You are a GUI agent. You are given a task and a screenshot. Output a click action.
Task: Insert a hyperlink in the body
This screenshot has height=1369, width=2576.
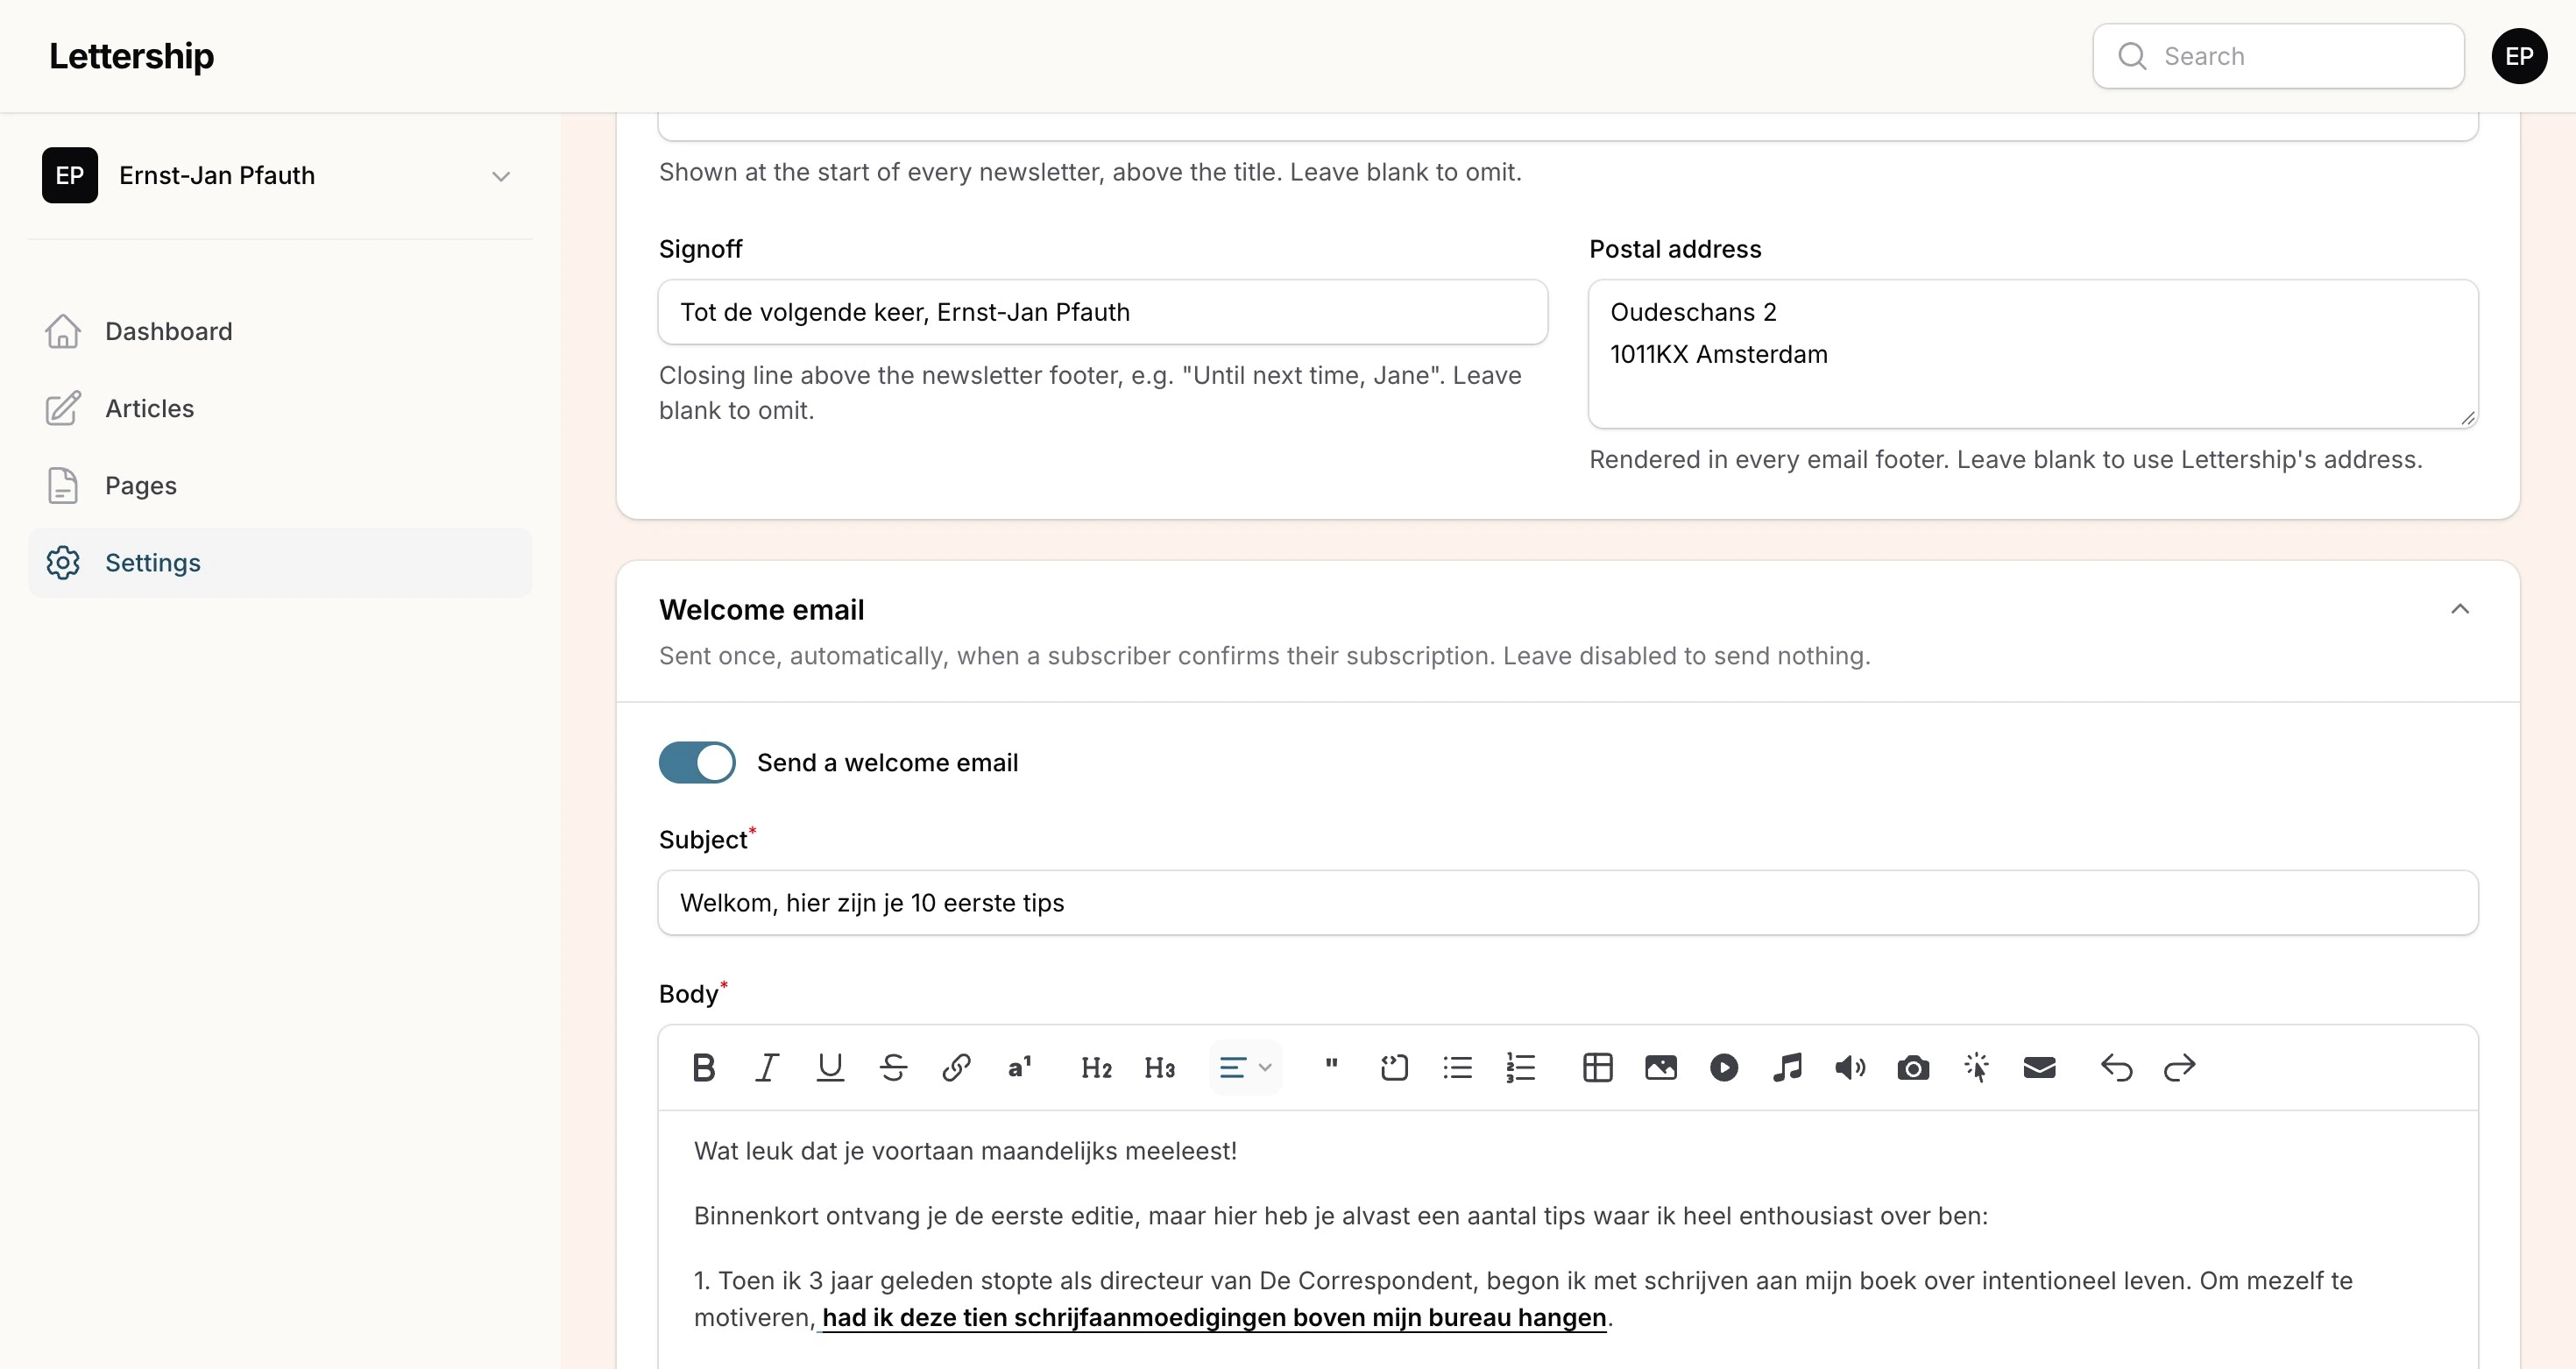click(x=956, y=1067)
